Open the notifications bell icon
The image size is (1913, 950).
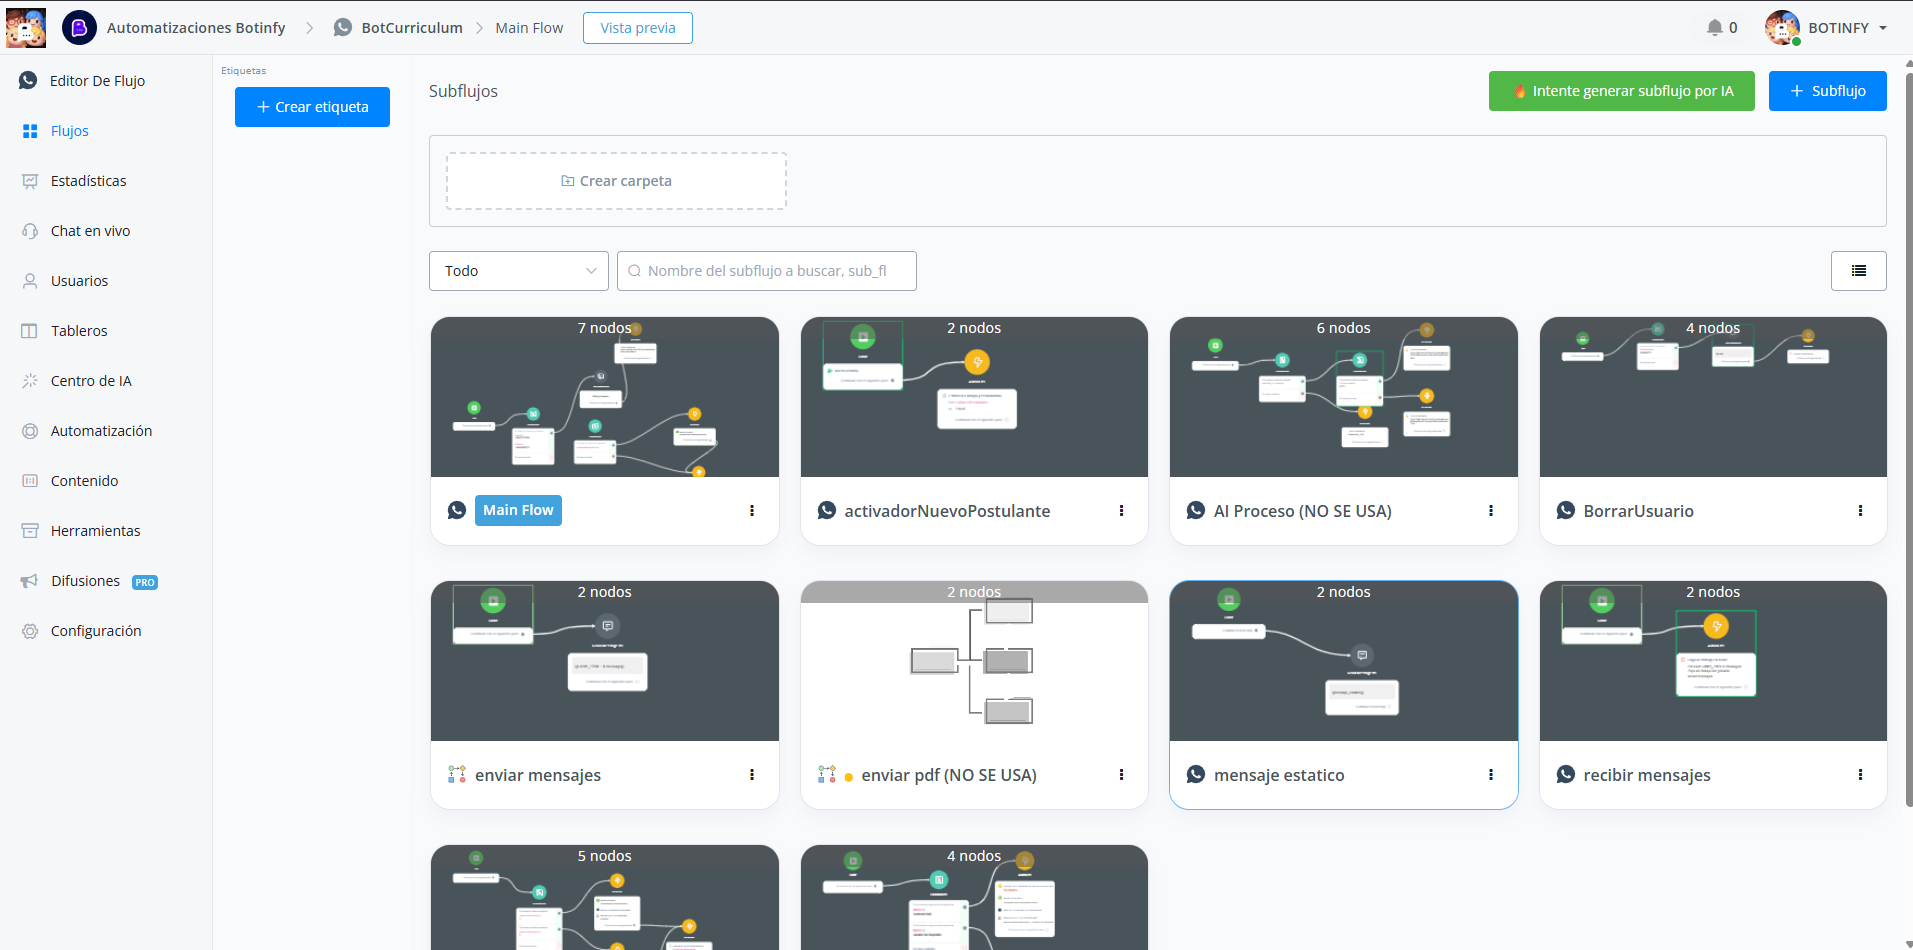(1715, 28)
